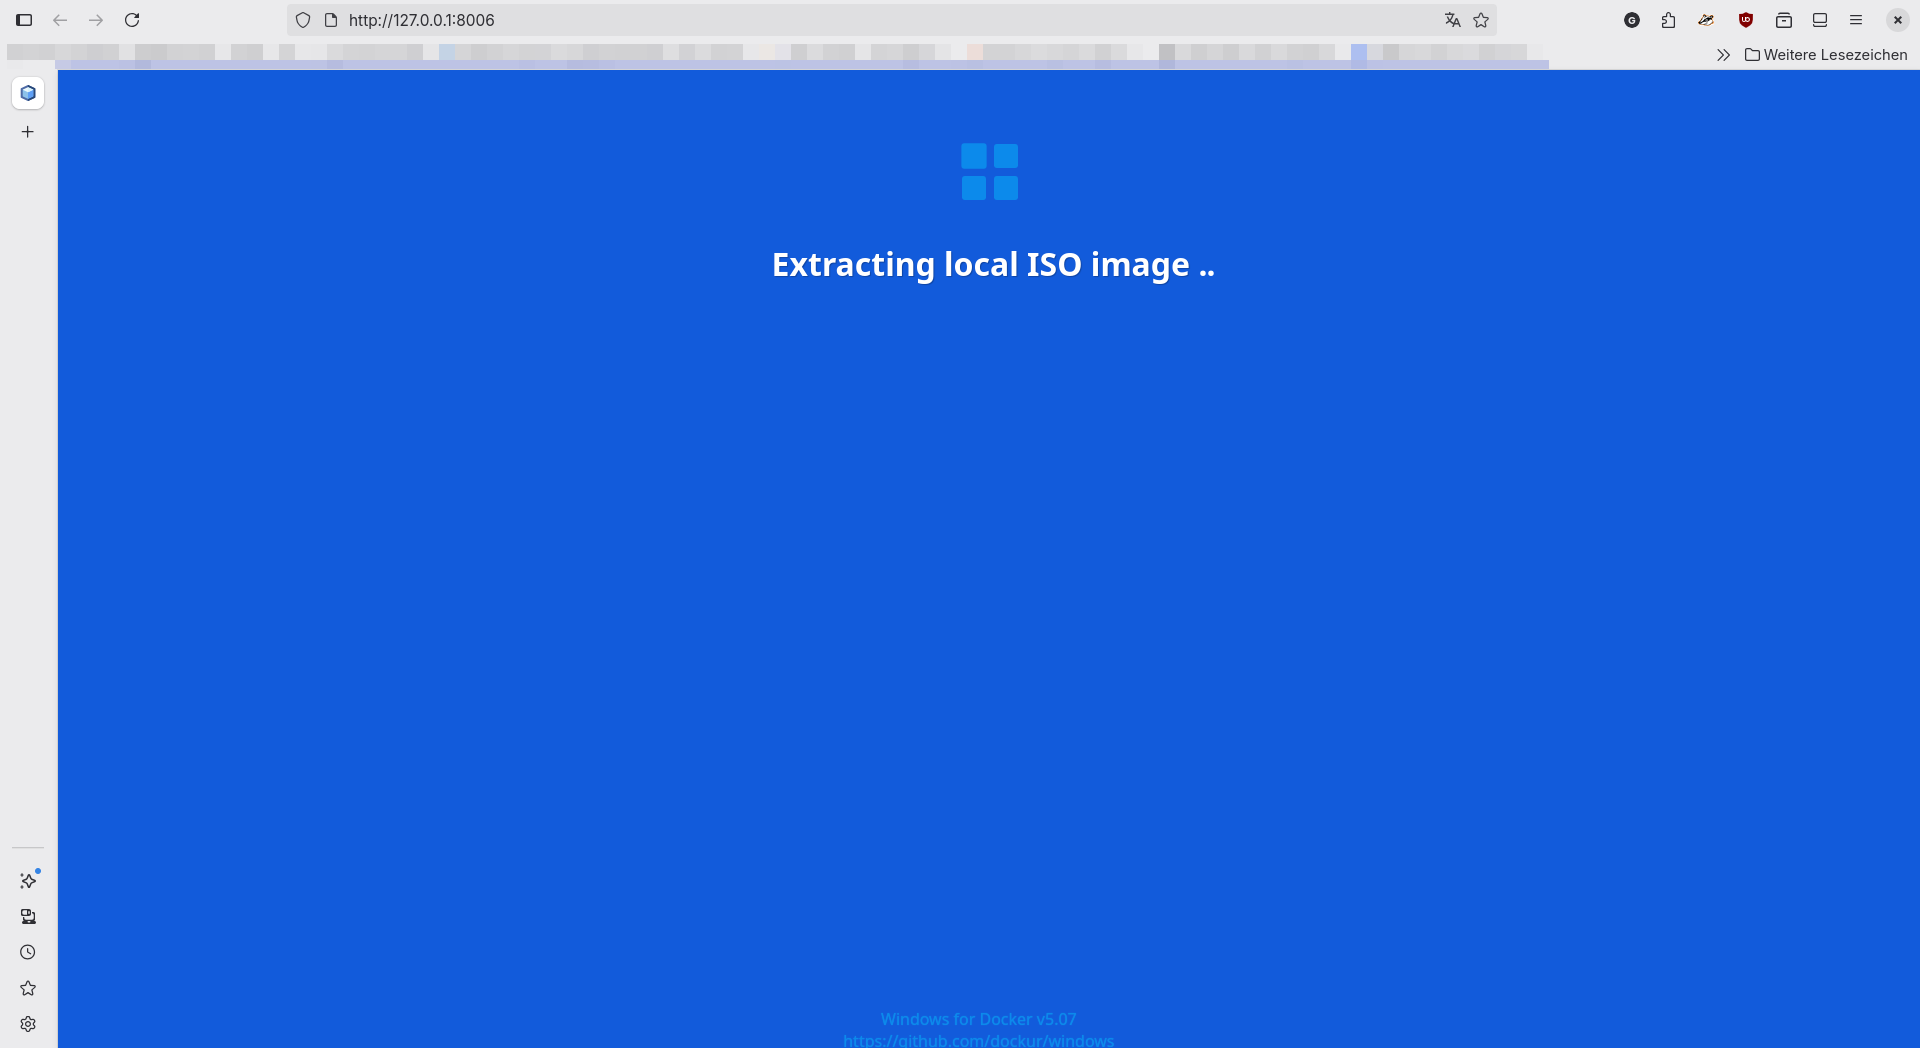1920x1048 pixels.
Task: Open a new tab with plus button
Action: tap(28, 132)
